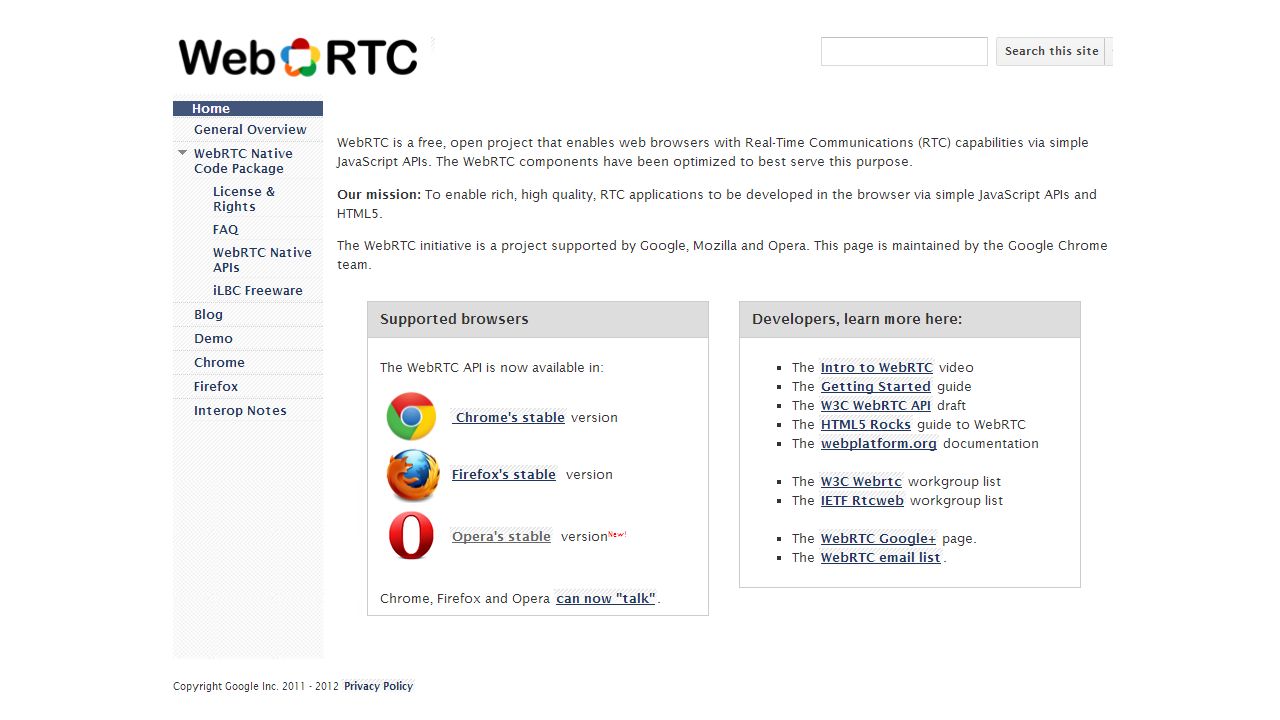This screenshot has width=1280, height=720.
Task: Open the Chrome sidebar link
Action: (219, 363)
